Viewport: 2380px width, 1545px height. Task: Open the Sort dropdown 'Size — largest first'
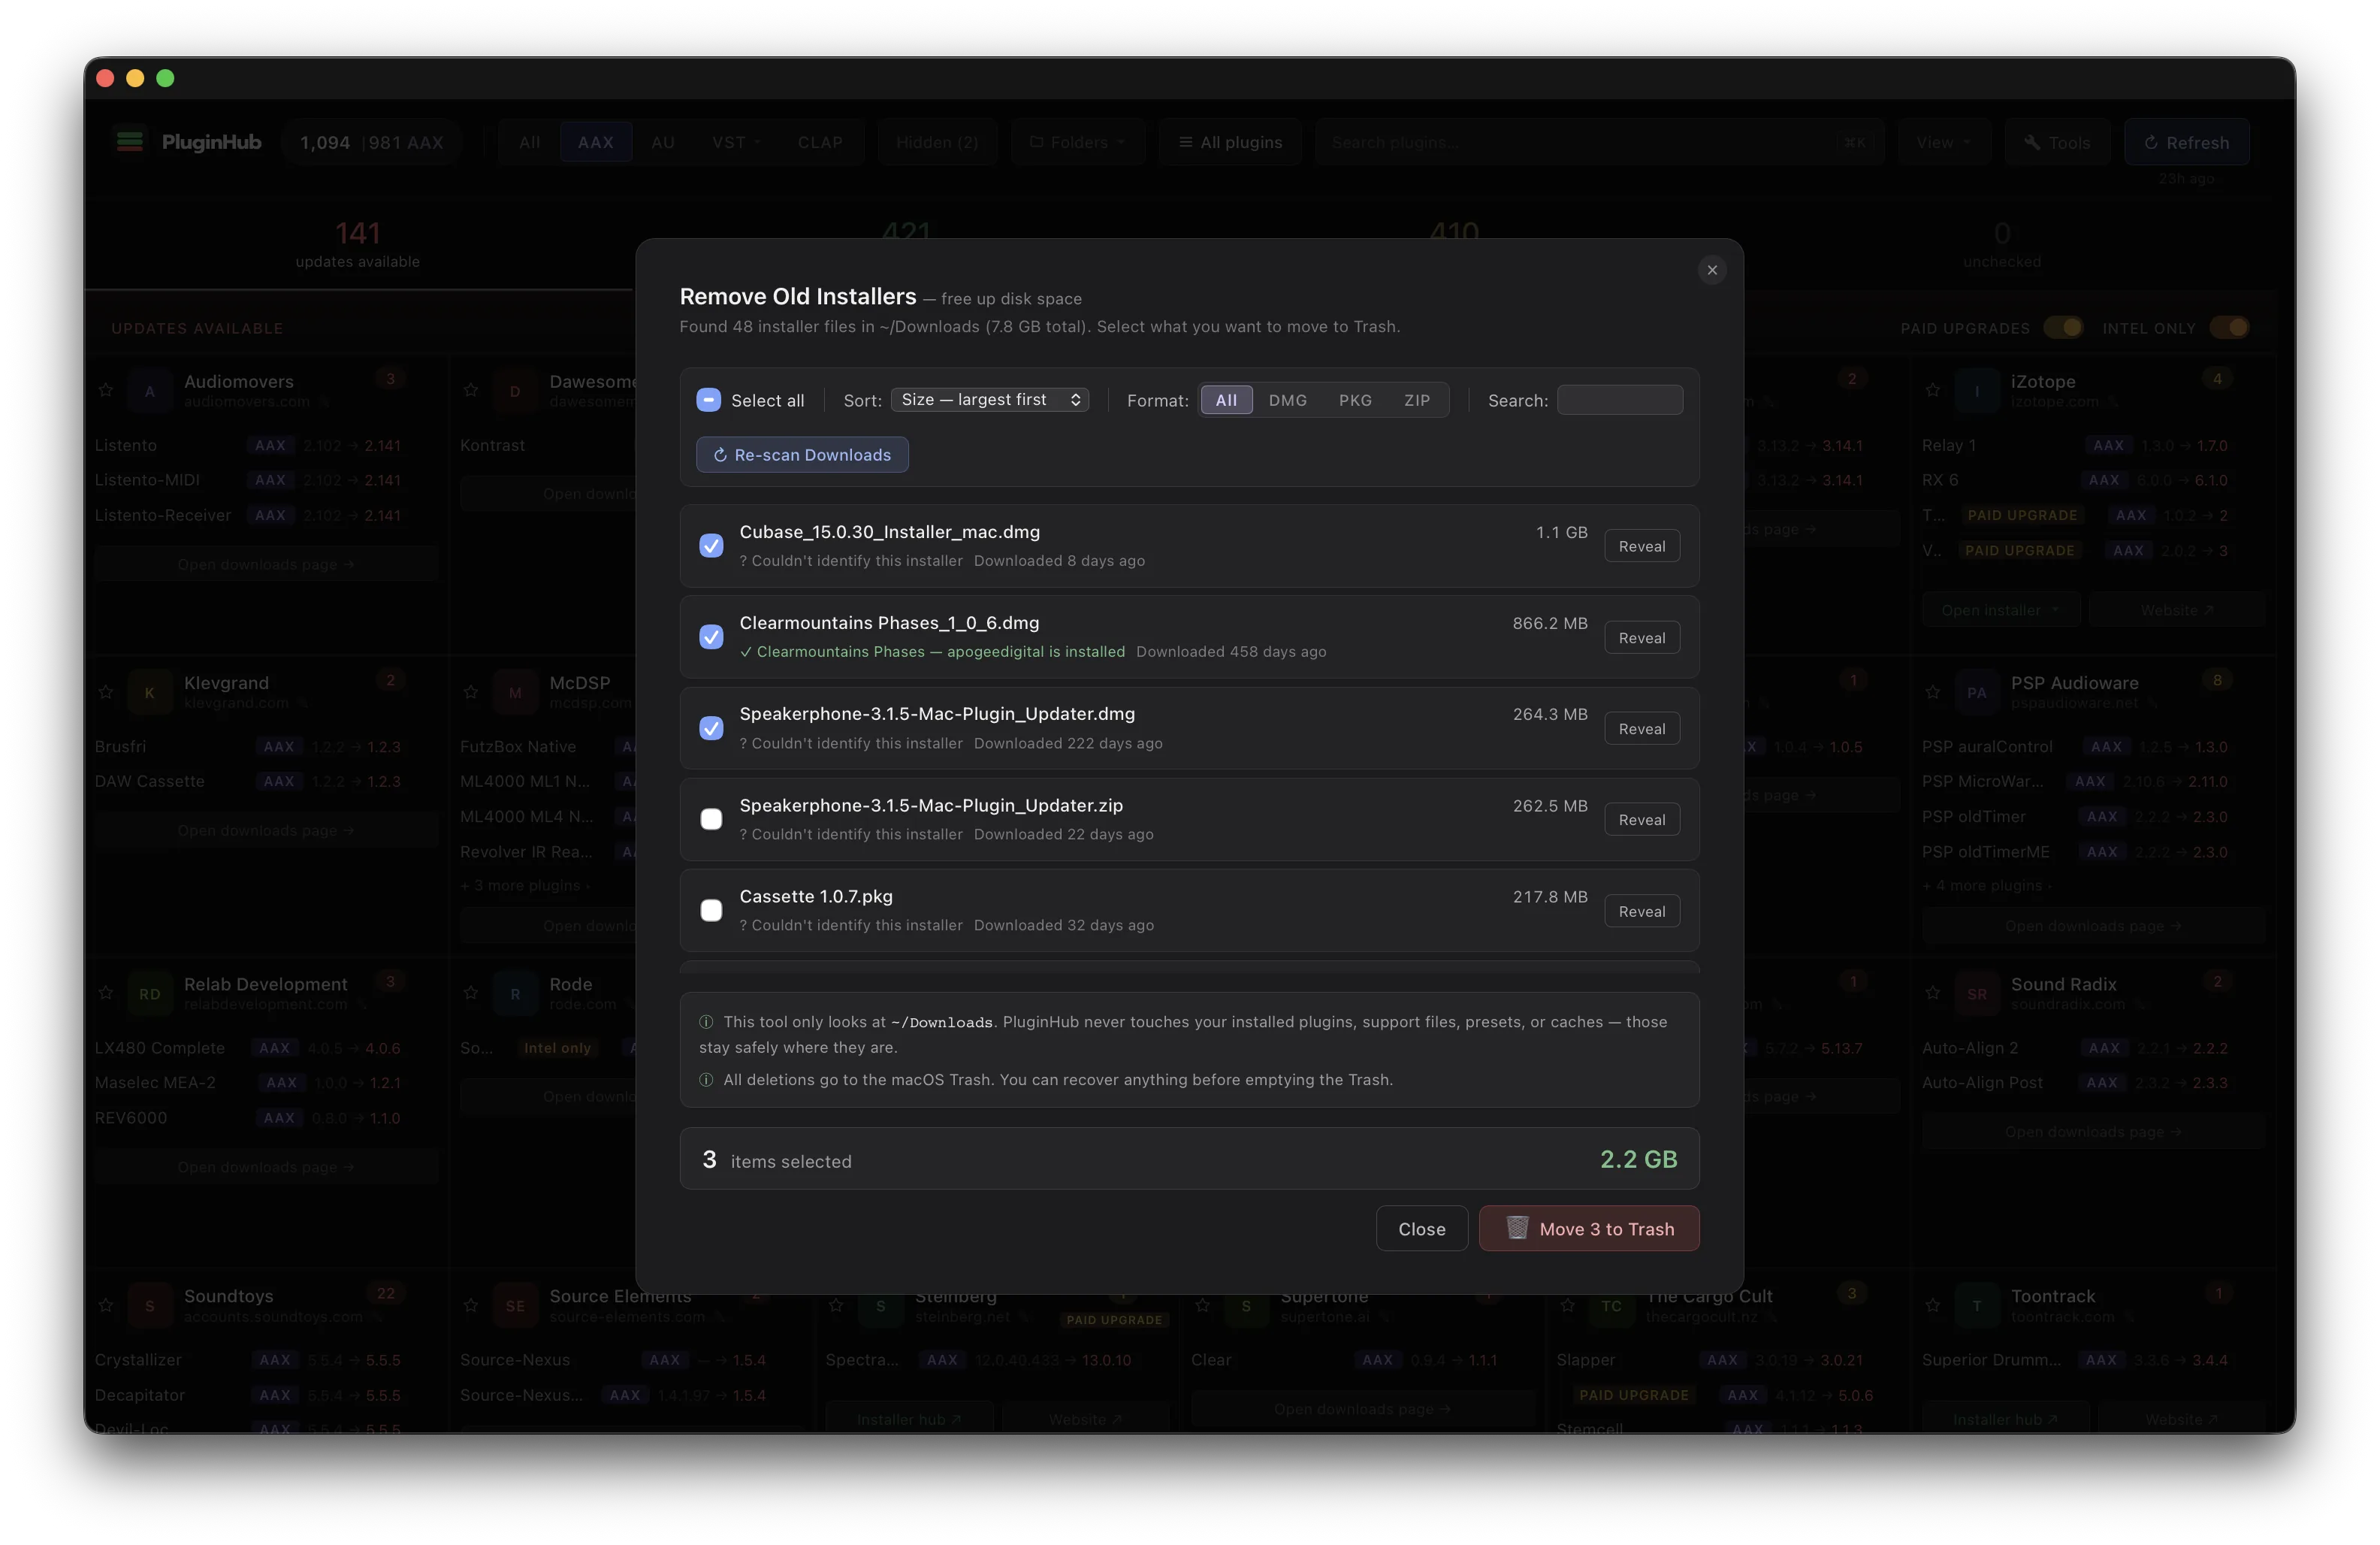point(989,400)
